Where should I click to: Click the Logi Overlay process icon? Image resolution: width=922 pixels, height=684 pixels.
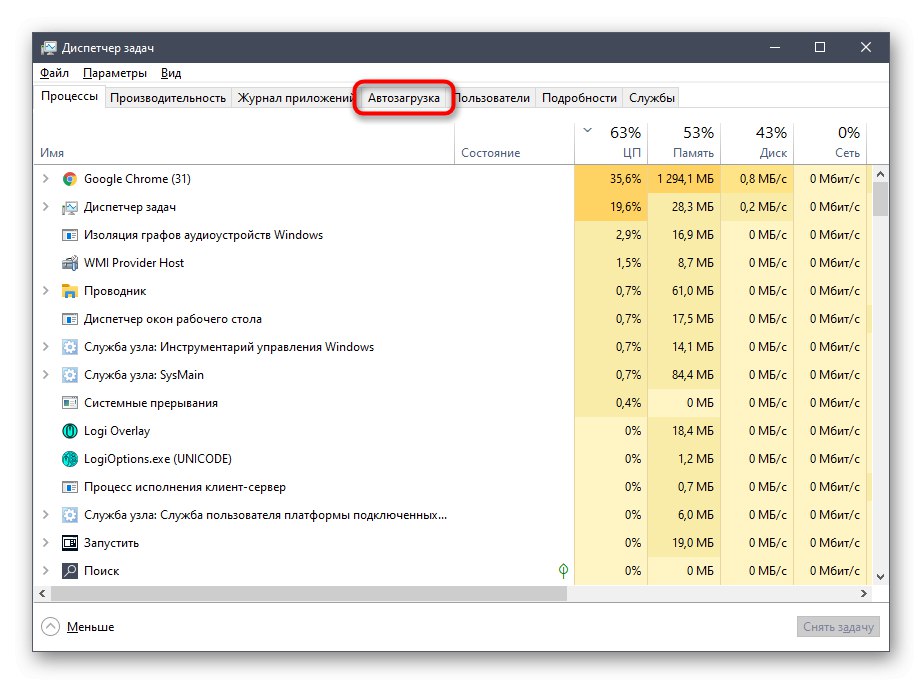70,431
